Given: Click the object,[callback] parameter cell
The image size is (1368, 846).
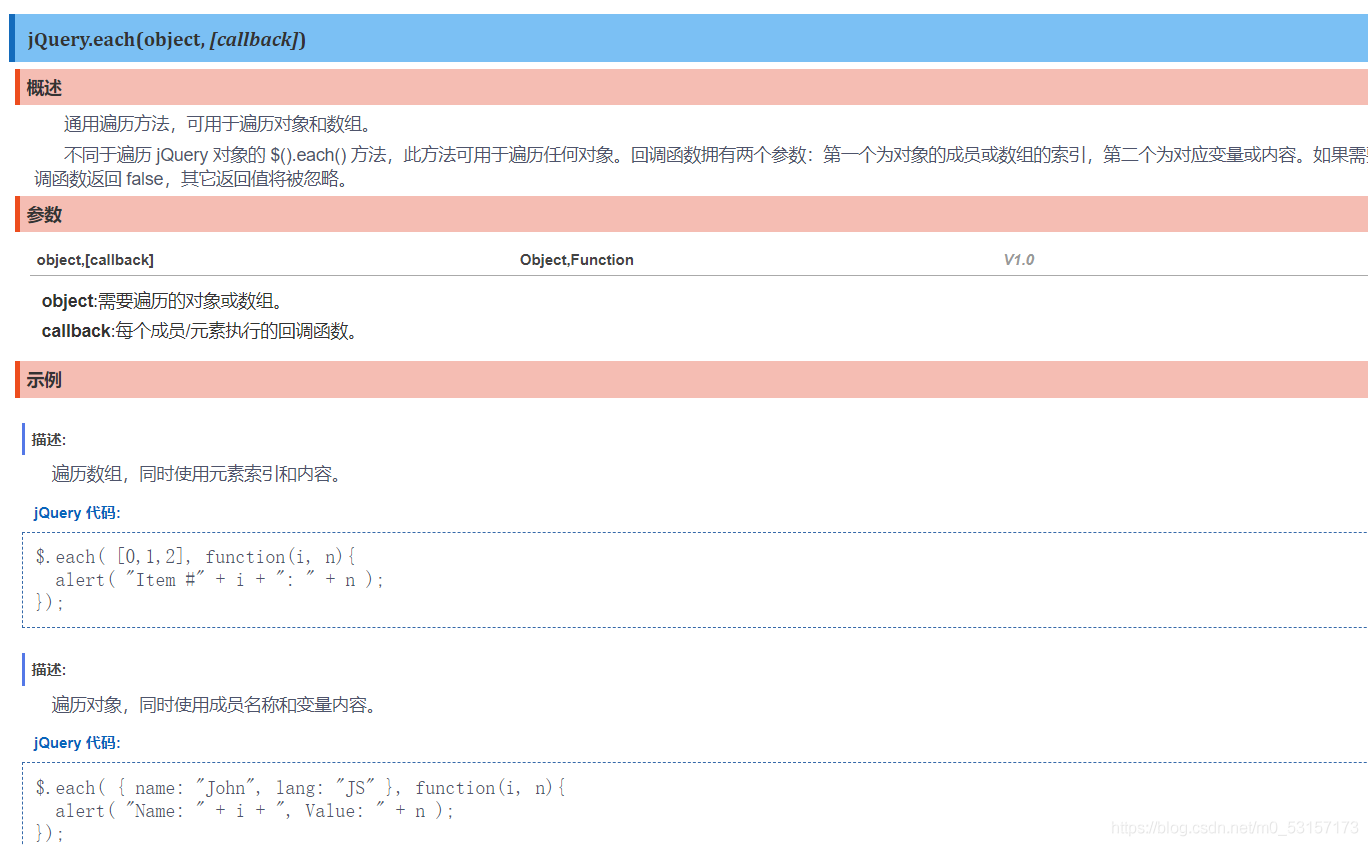Looking at the screenshot, I should tap(95, 260).
